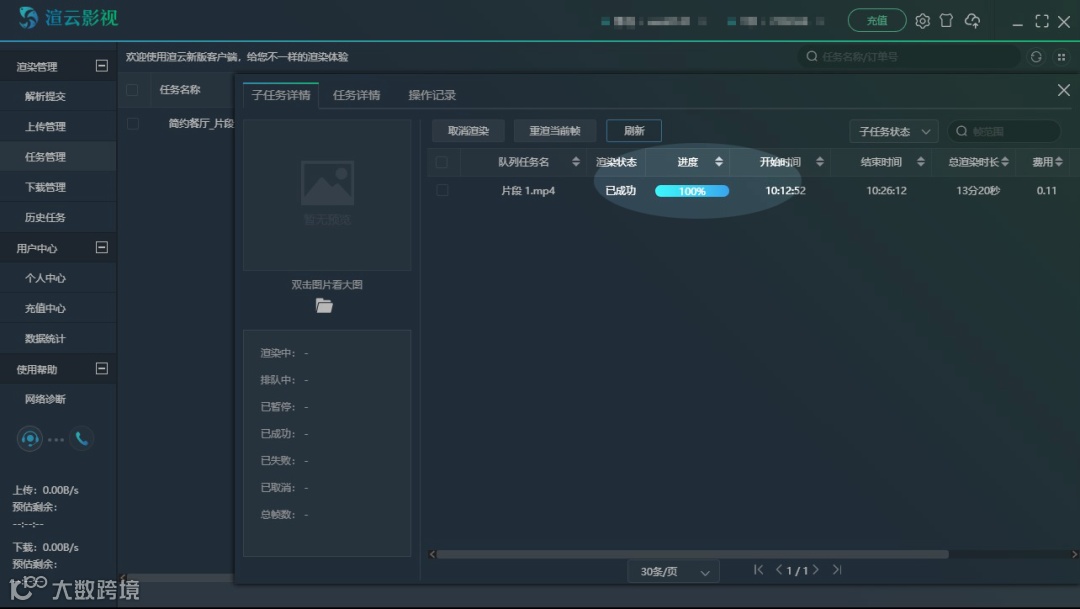1080x609 pixels.
Task: Click the 渲染状态 column header
Action: (x=616, y=162)
